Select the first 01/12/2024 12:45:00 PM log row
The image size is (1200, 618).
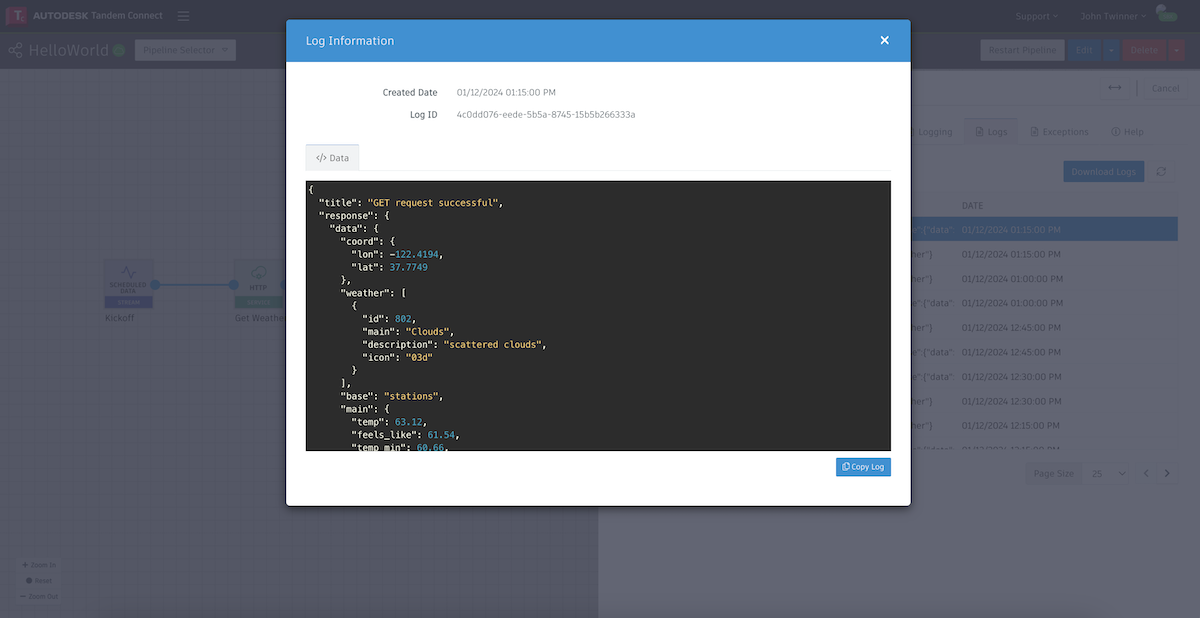(1044, 328)
